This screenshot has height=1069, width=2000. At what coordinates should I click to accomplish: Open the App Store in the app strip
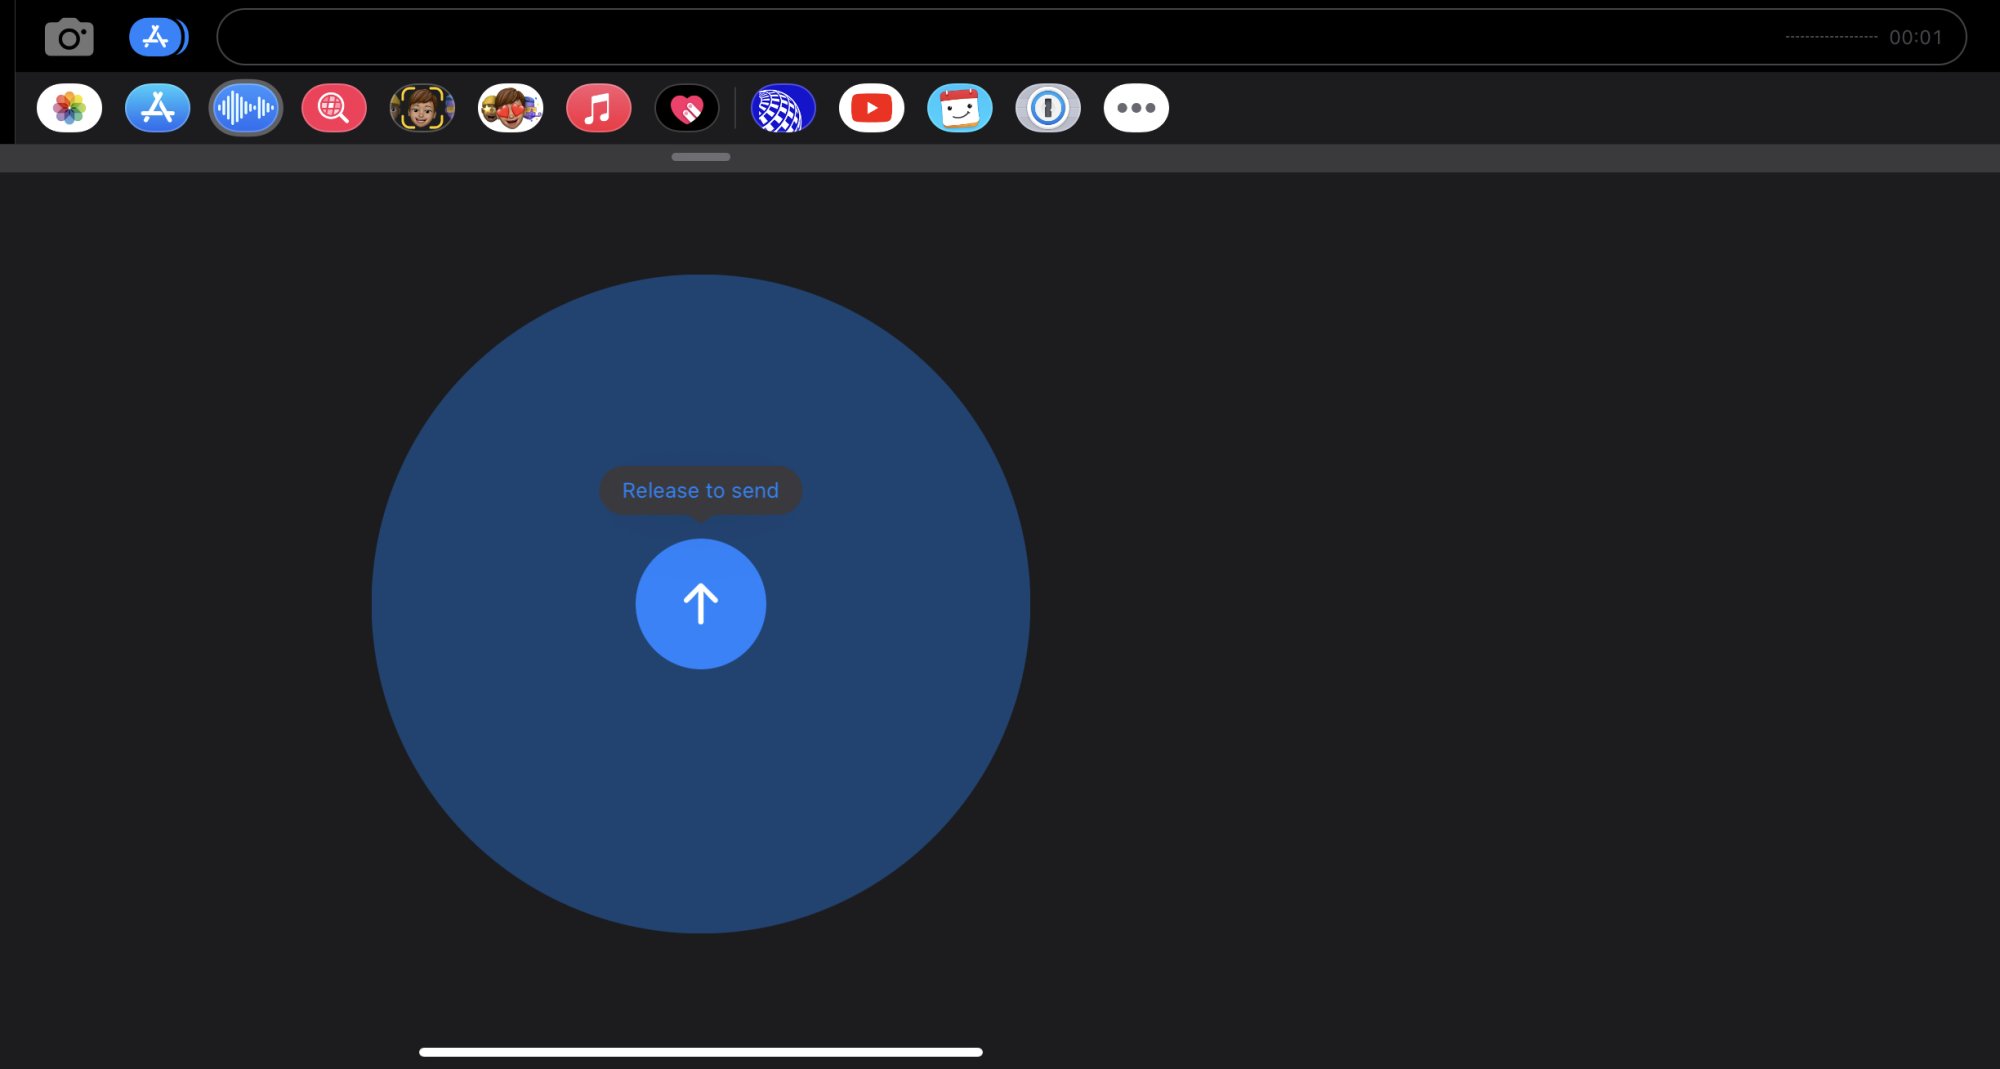[x=157, y=108]
